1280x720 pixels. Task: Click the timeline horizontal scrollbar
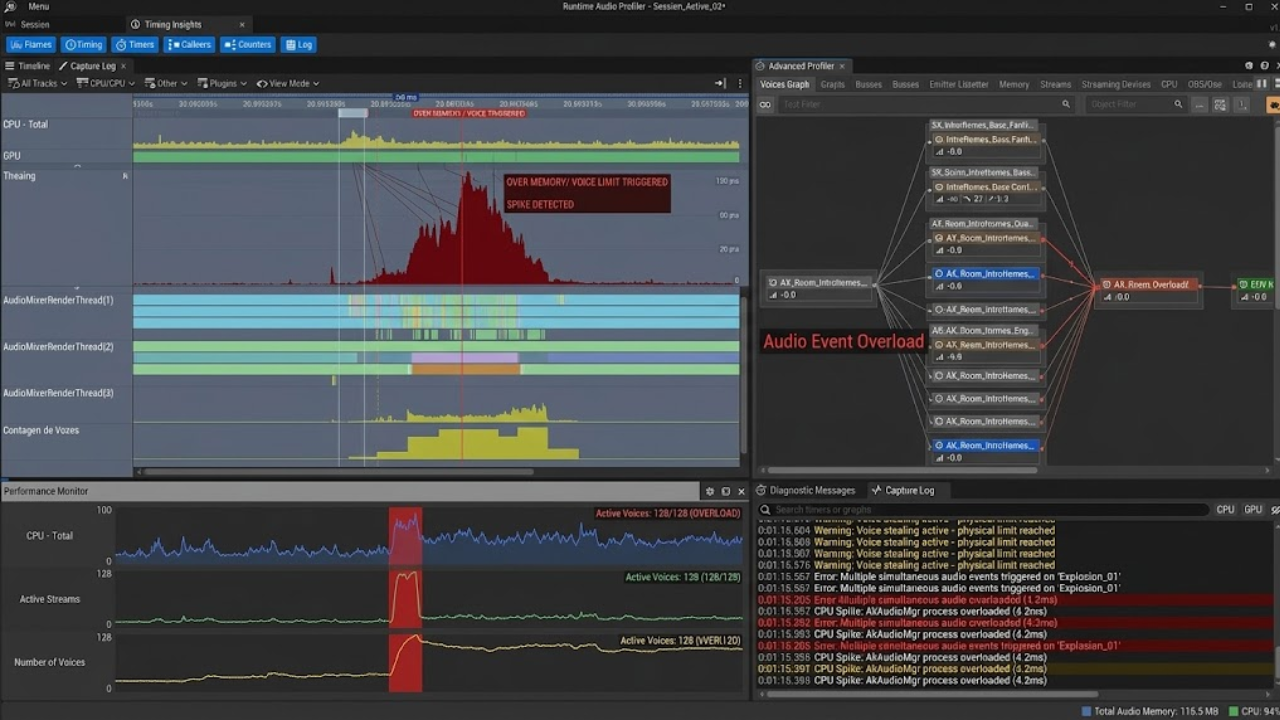pyautogui.click(x=338, y=472)
